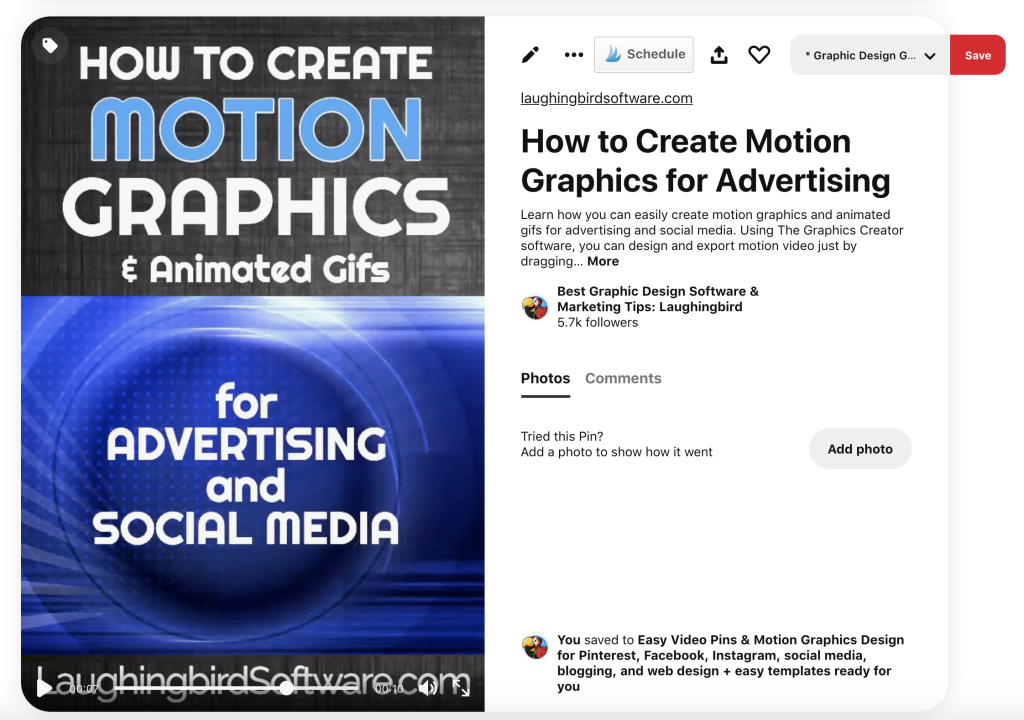This screenshot has width=1024, height=720.
Task: Open the three-dot more options menu
Action: tap(573, 55)
